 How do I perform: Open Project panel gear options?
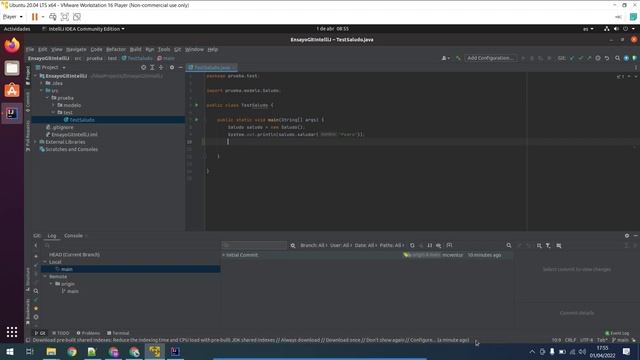pos(172,67)
